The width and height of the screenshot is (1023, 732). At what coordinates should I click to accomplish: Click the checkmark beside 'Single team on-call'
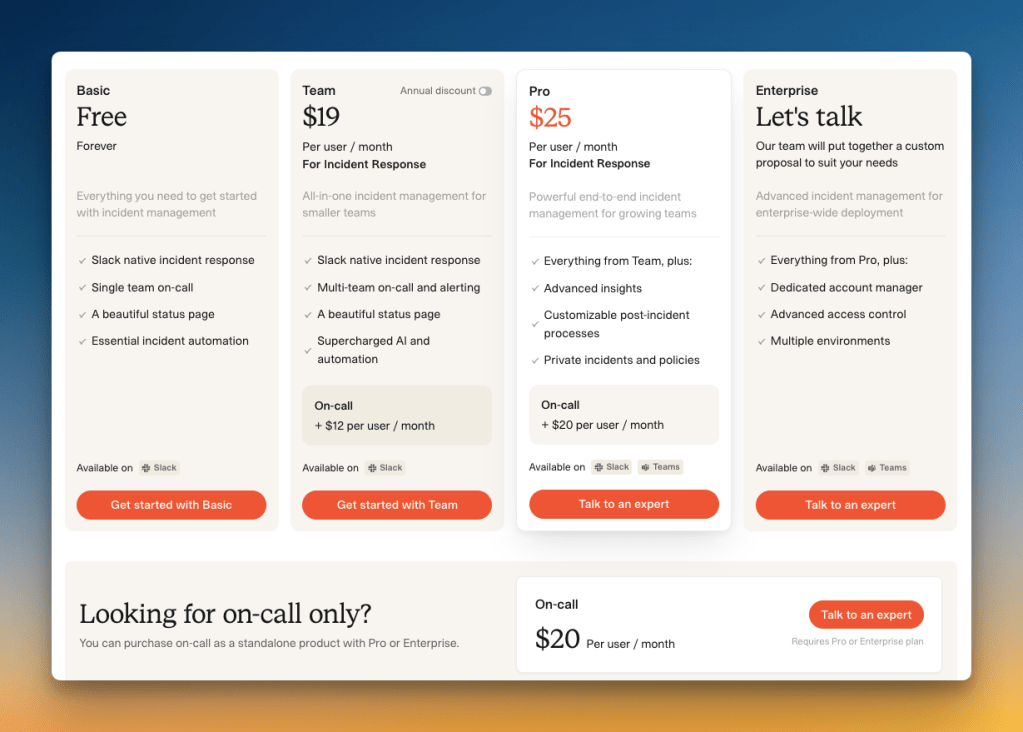82,287
